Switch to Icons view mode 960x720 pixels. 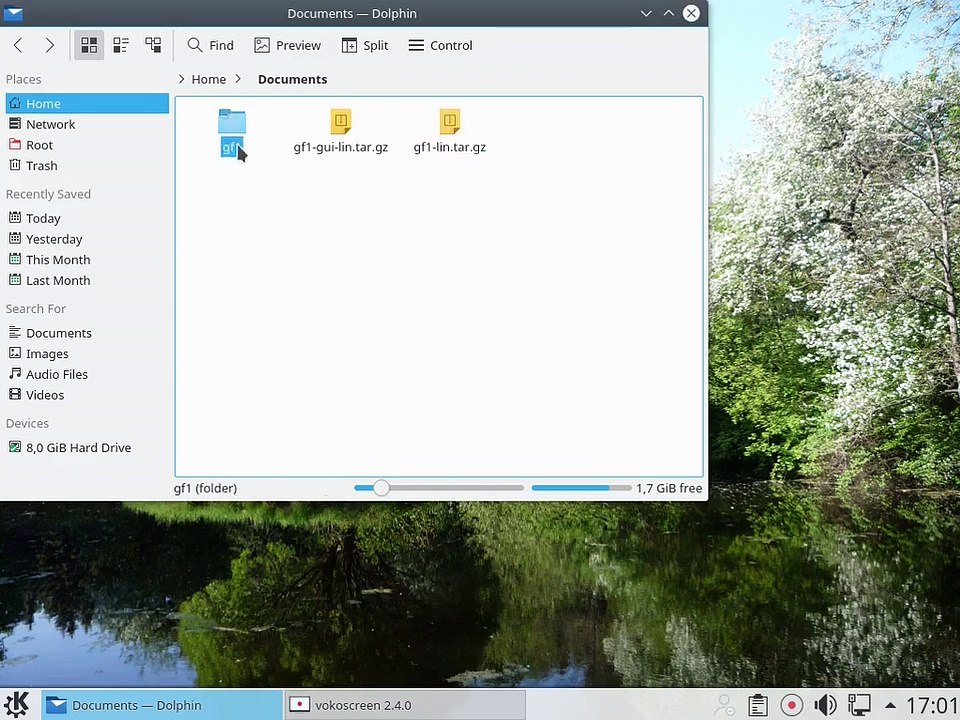click(89, 45)
